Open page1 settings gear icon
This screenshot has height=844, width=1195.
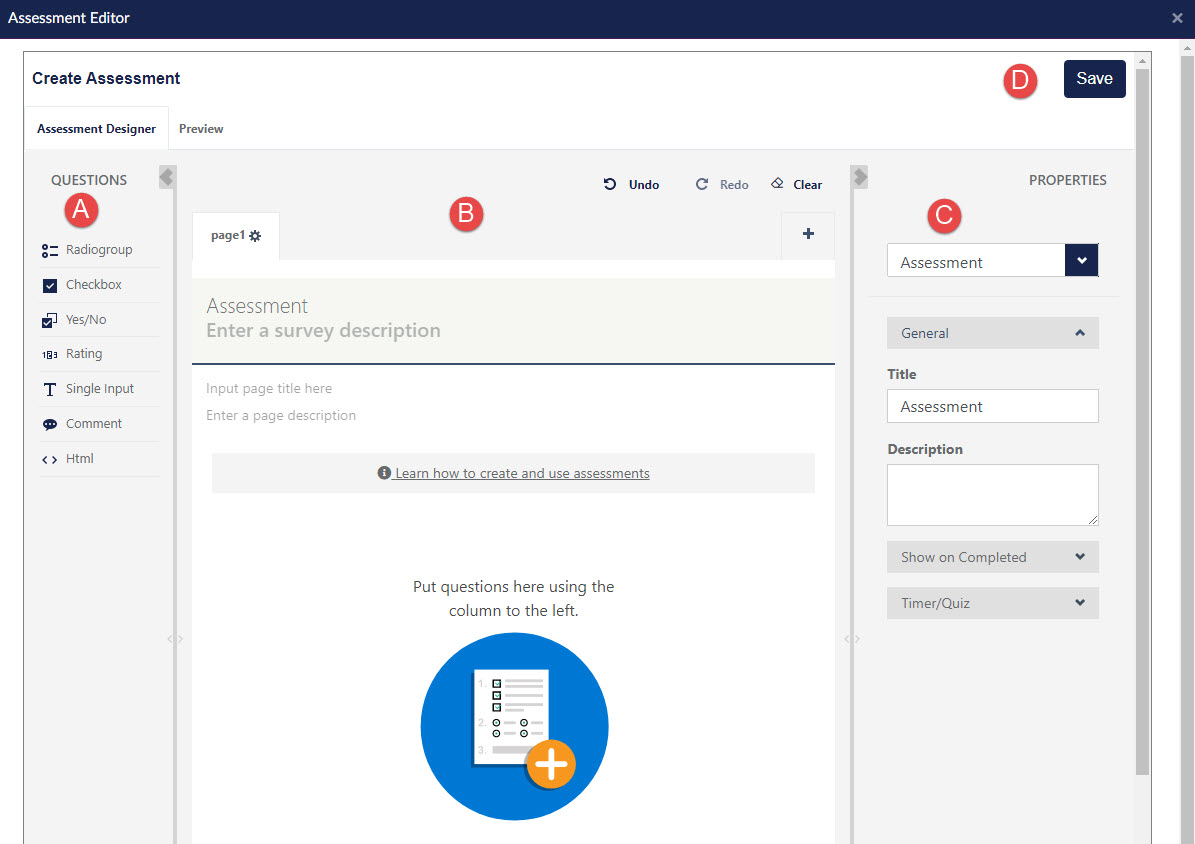(255, 236)
